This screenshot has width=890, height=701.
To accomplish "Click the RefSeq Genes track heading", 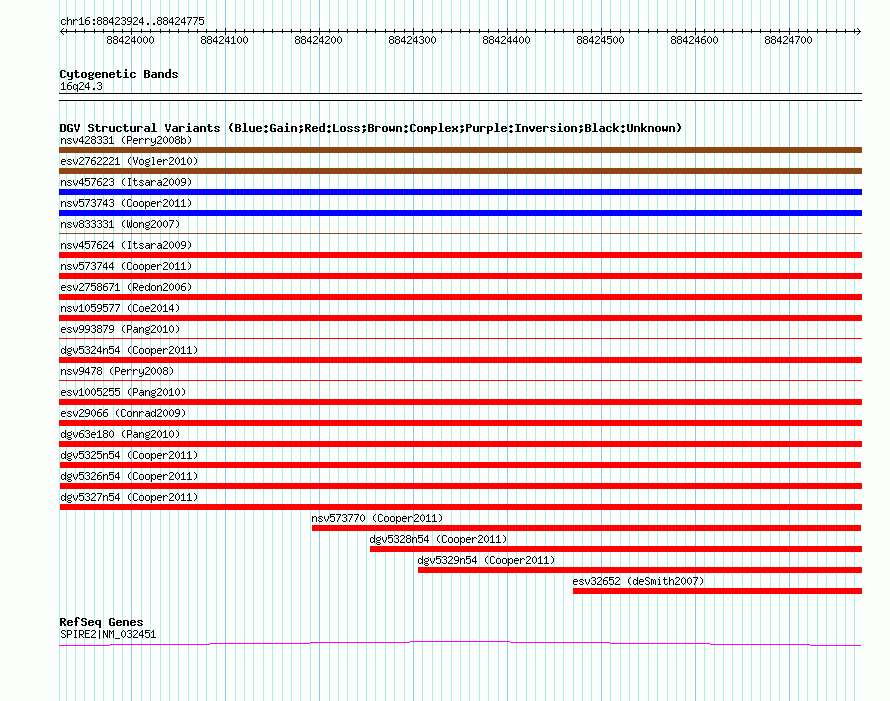I will point(101,622).
